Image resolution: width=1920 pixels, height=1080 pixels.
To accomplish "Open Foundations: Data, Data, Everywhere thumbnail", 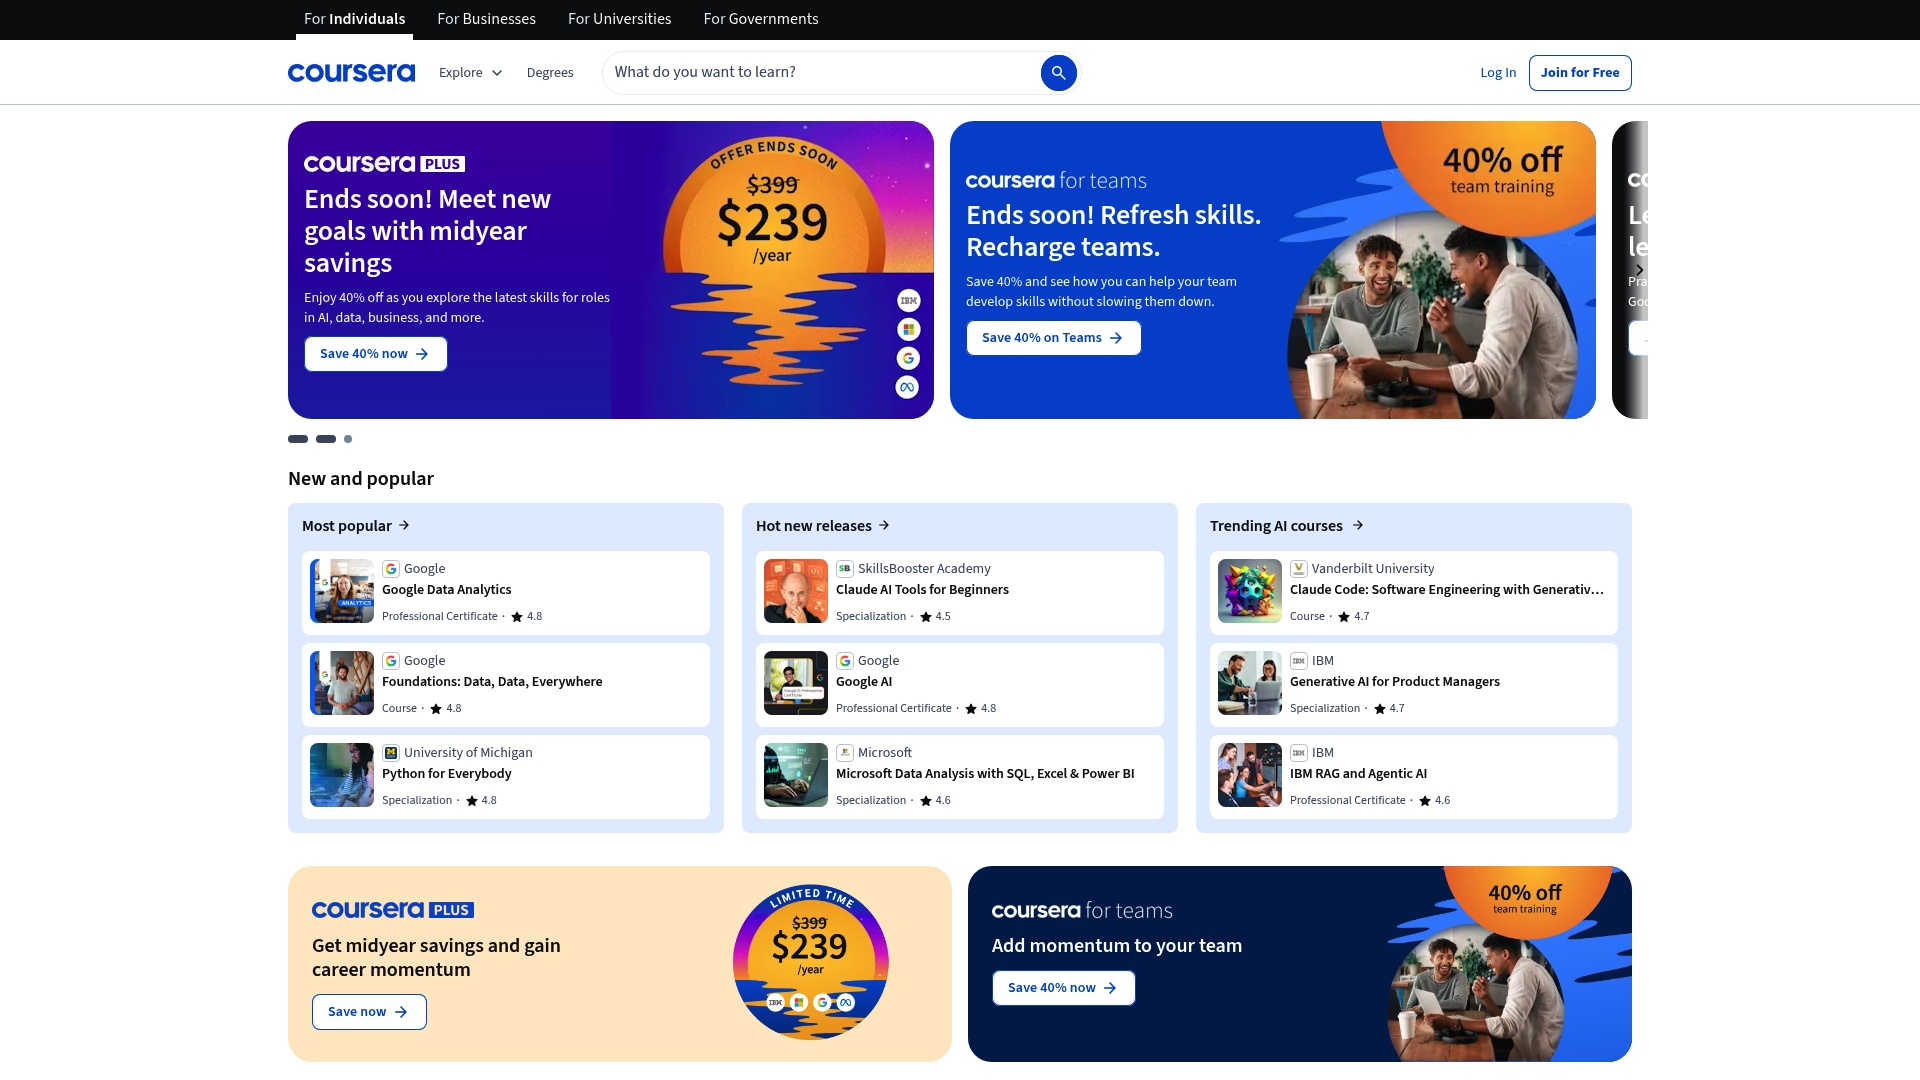I will 342,683.
